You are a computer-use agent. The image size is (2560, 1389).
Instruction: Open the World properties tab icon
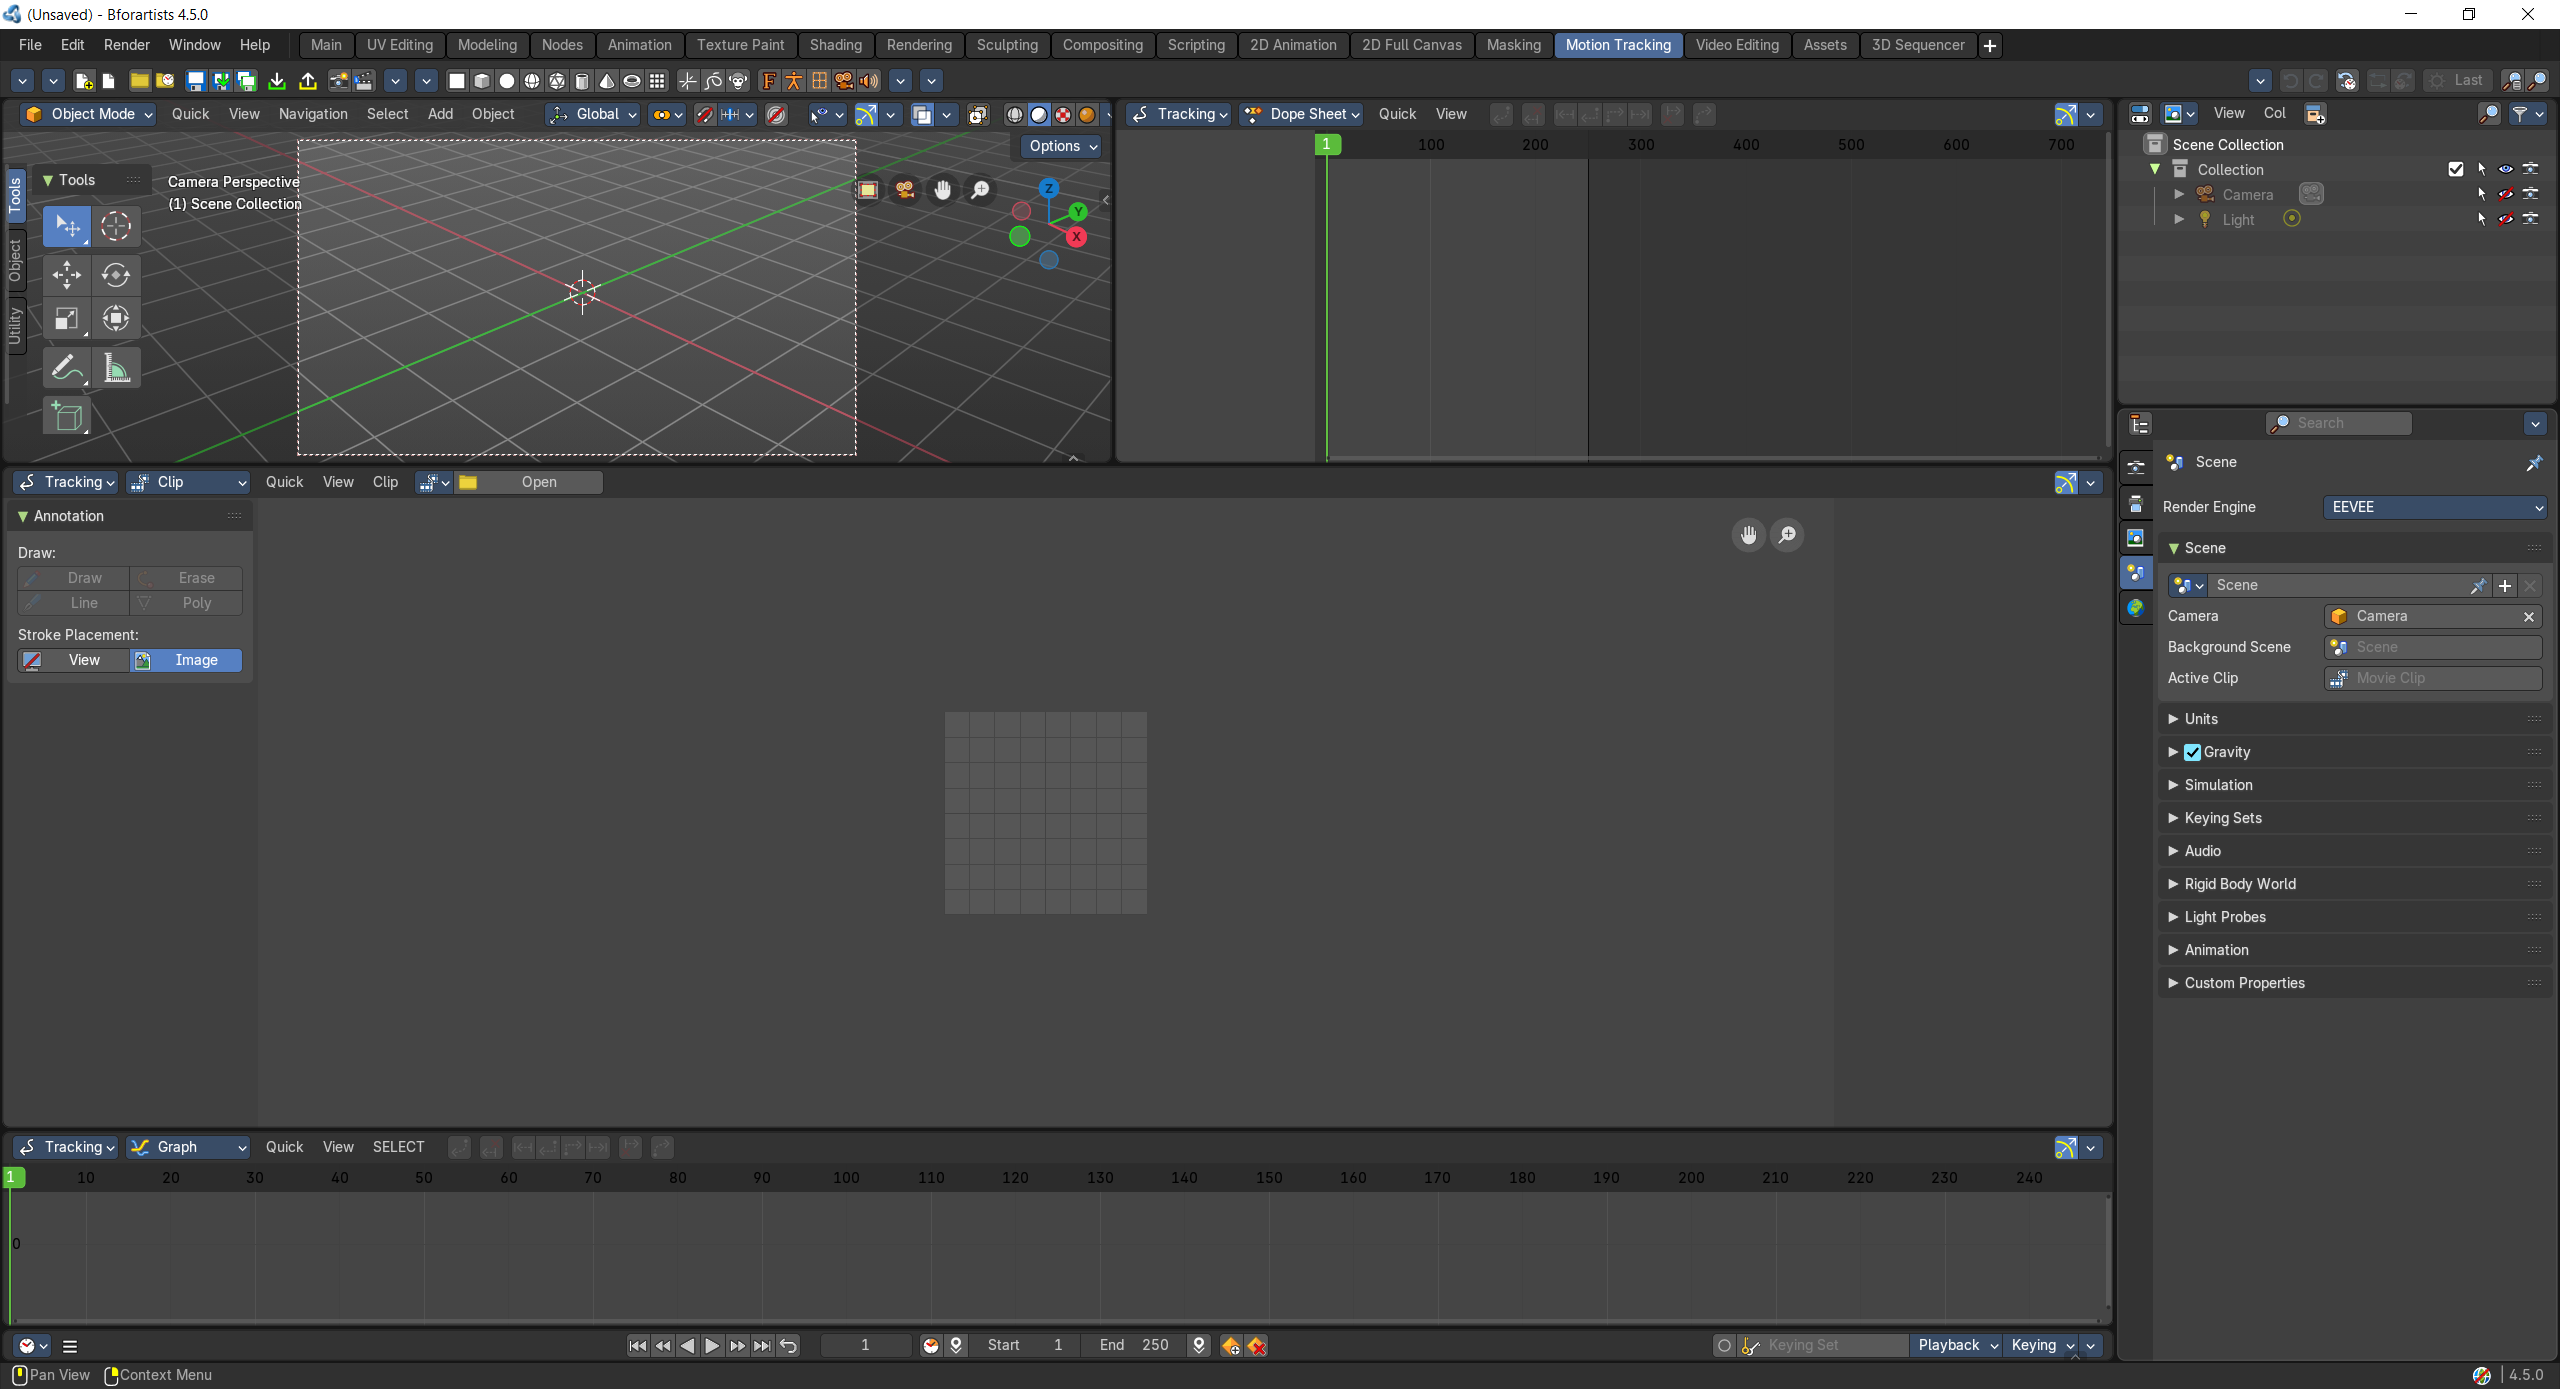click(2136, 608)
